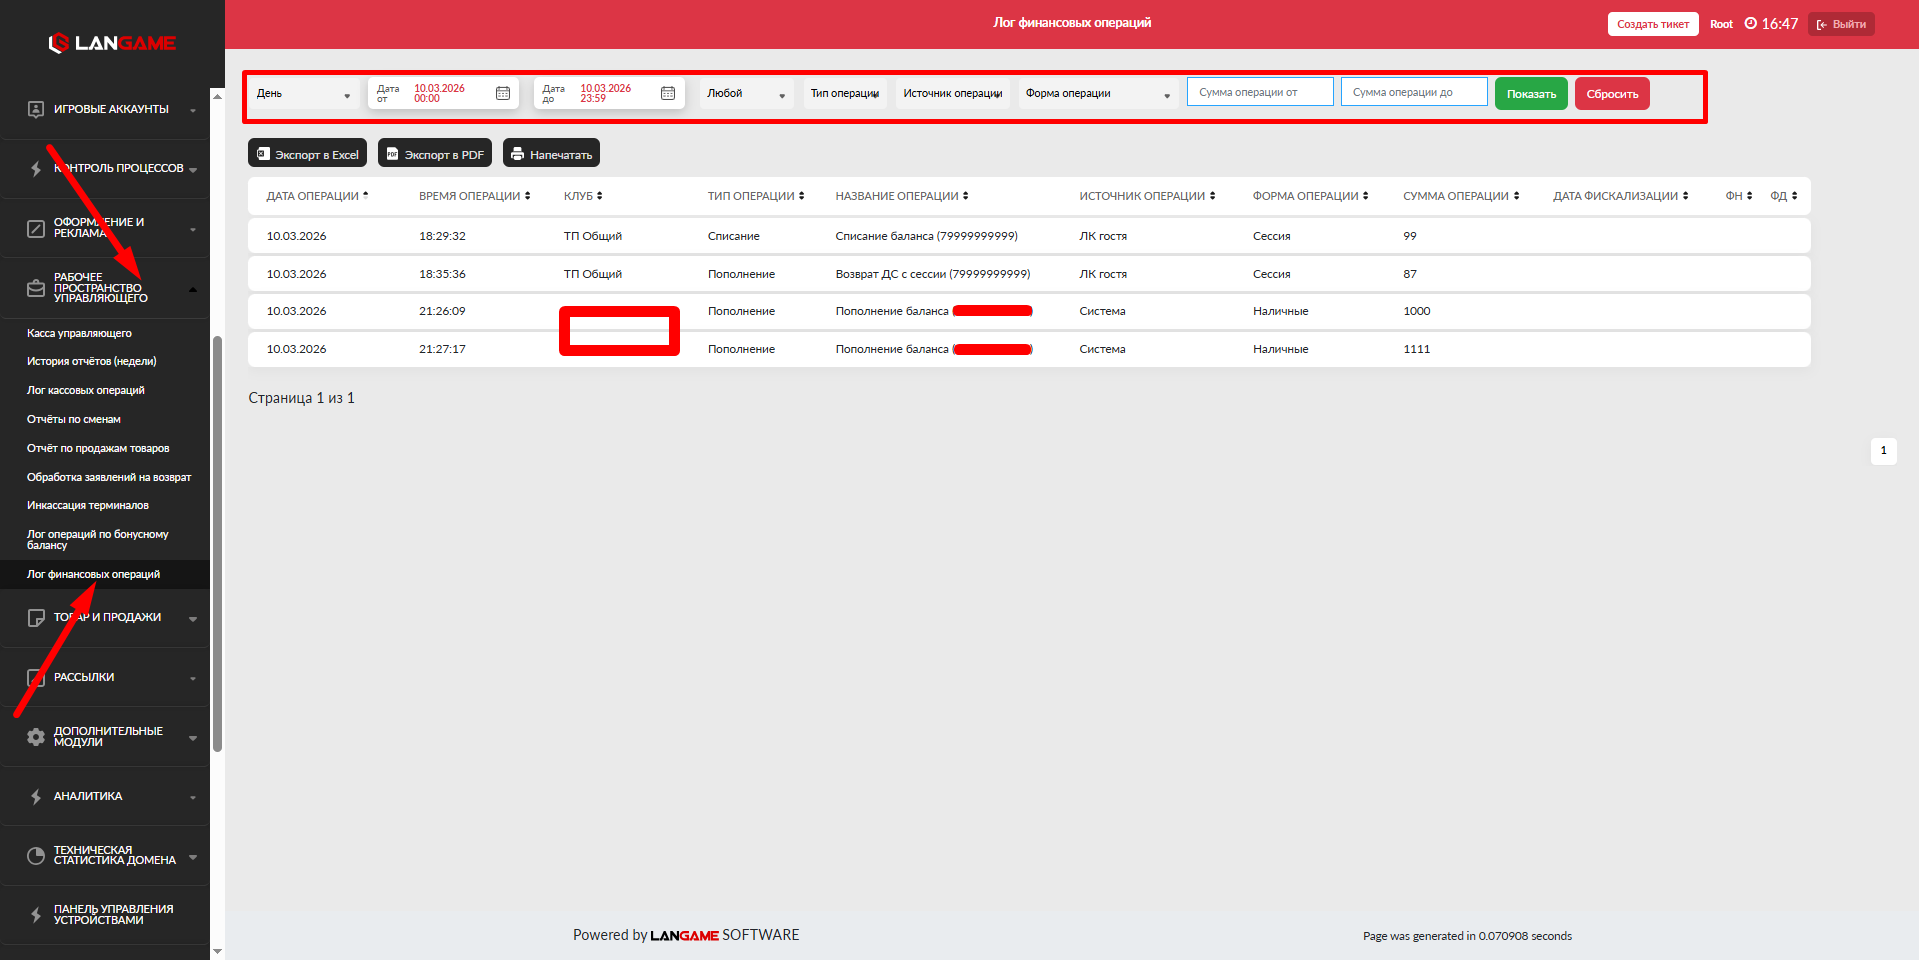Expand the Игровые аккаунты sidebar section
This screenshot has height=960, width=1919.
[x=110, y=109]
